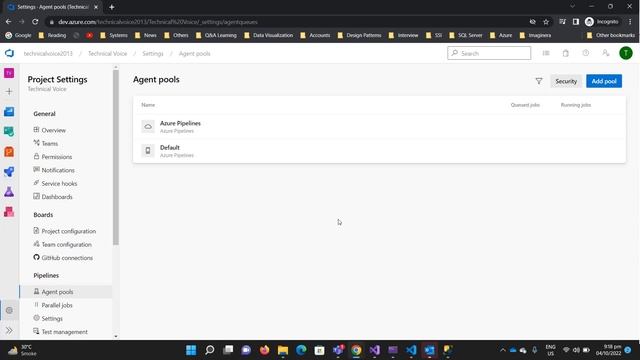Open Visual Studio Code from taskbar

[x=411, y=350]
